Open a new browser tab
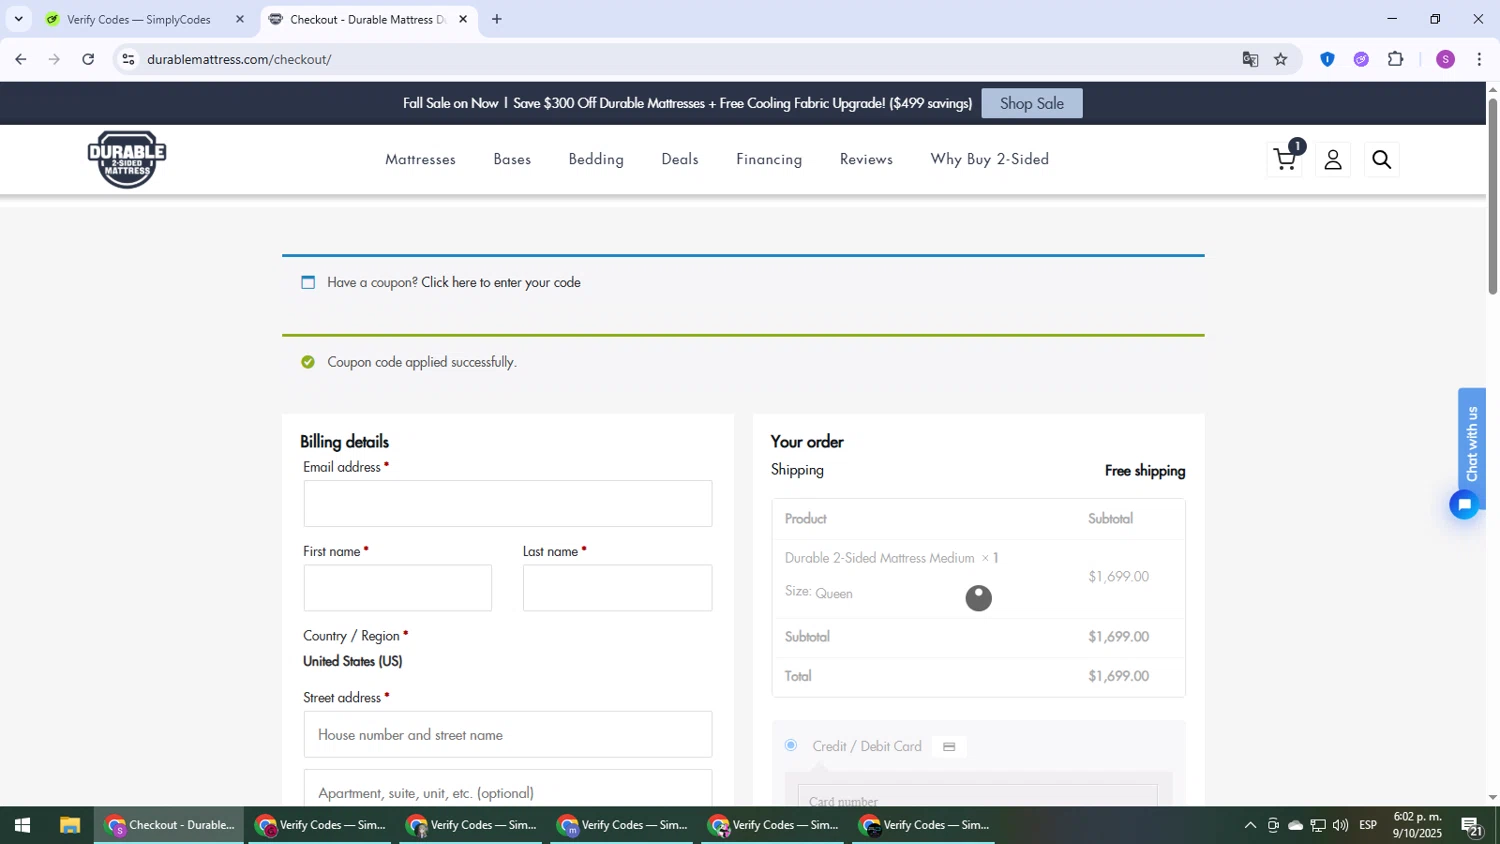This screenshot has width=1500, height=844. coord(497,19)
